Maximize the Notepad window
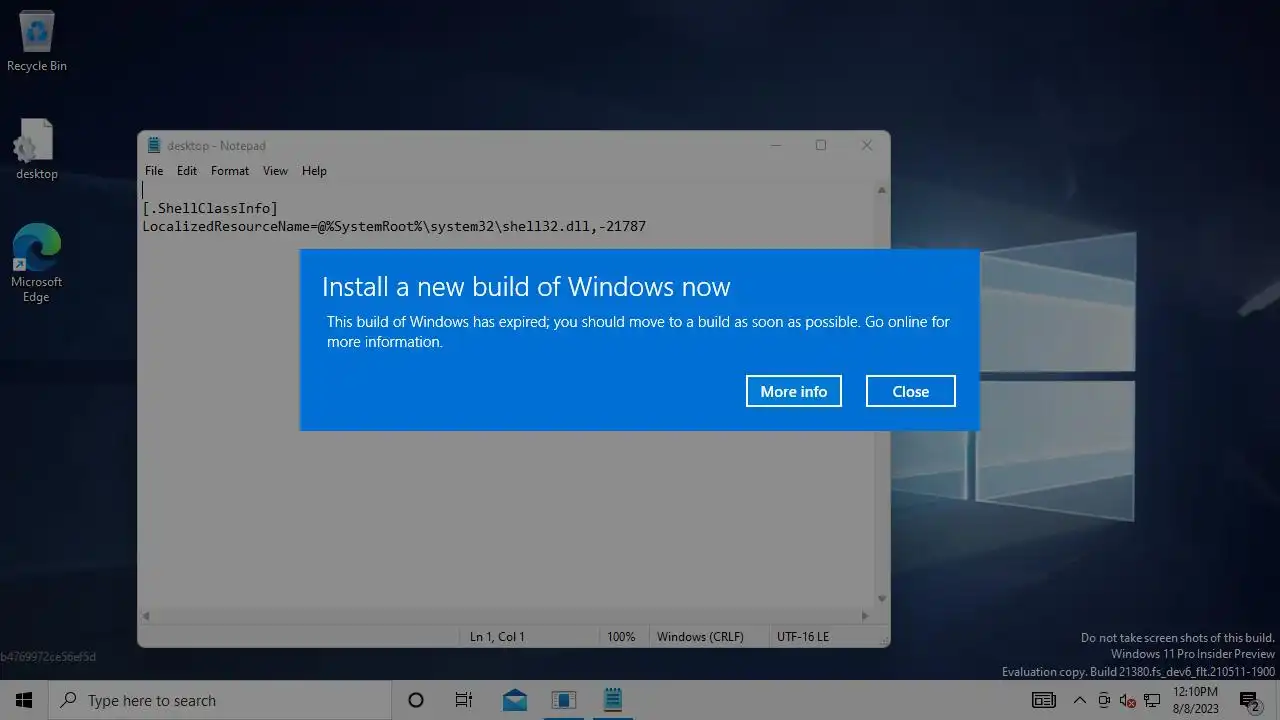1280x720 pixels. tap(821, 145)
